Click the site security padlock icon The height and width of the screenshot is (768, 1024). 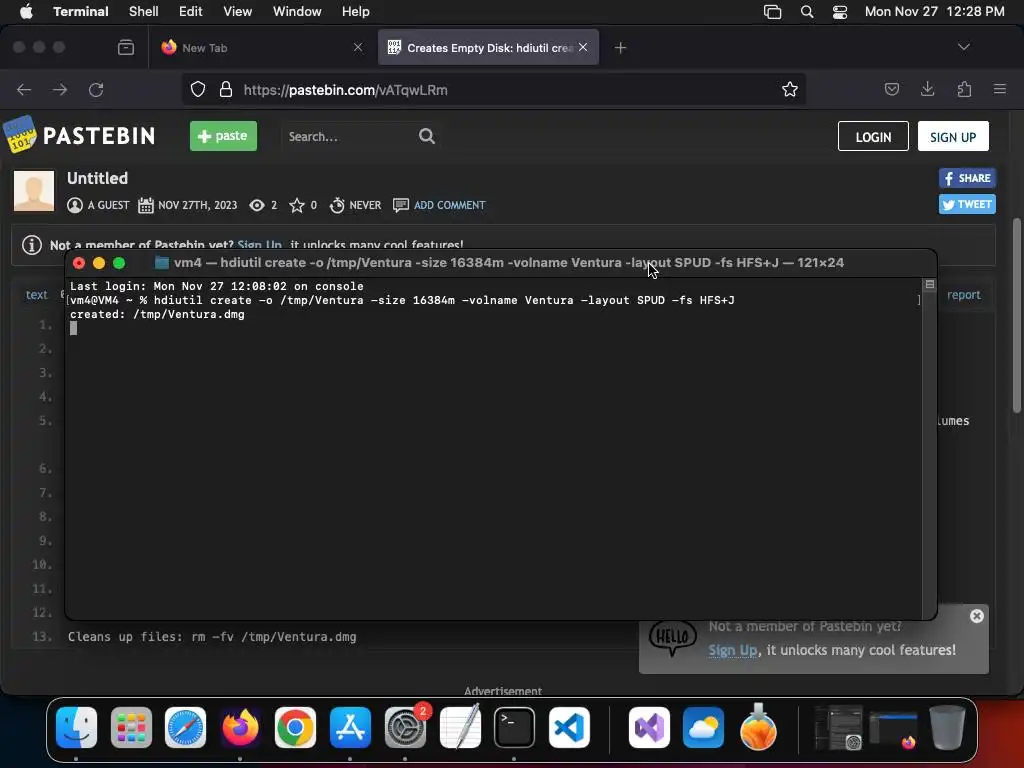tap(226, 89)
